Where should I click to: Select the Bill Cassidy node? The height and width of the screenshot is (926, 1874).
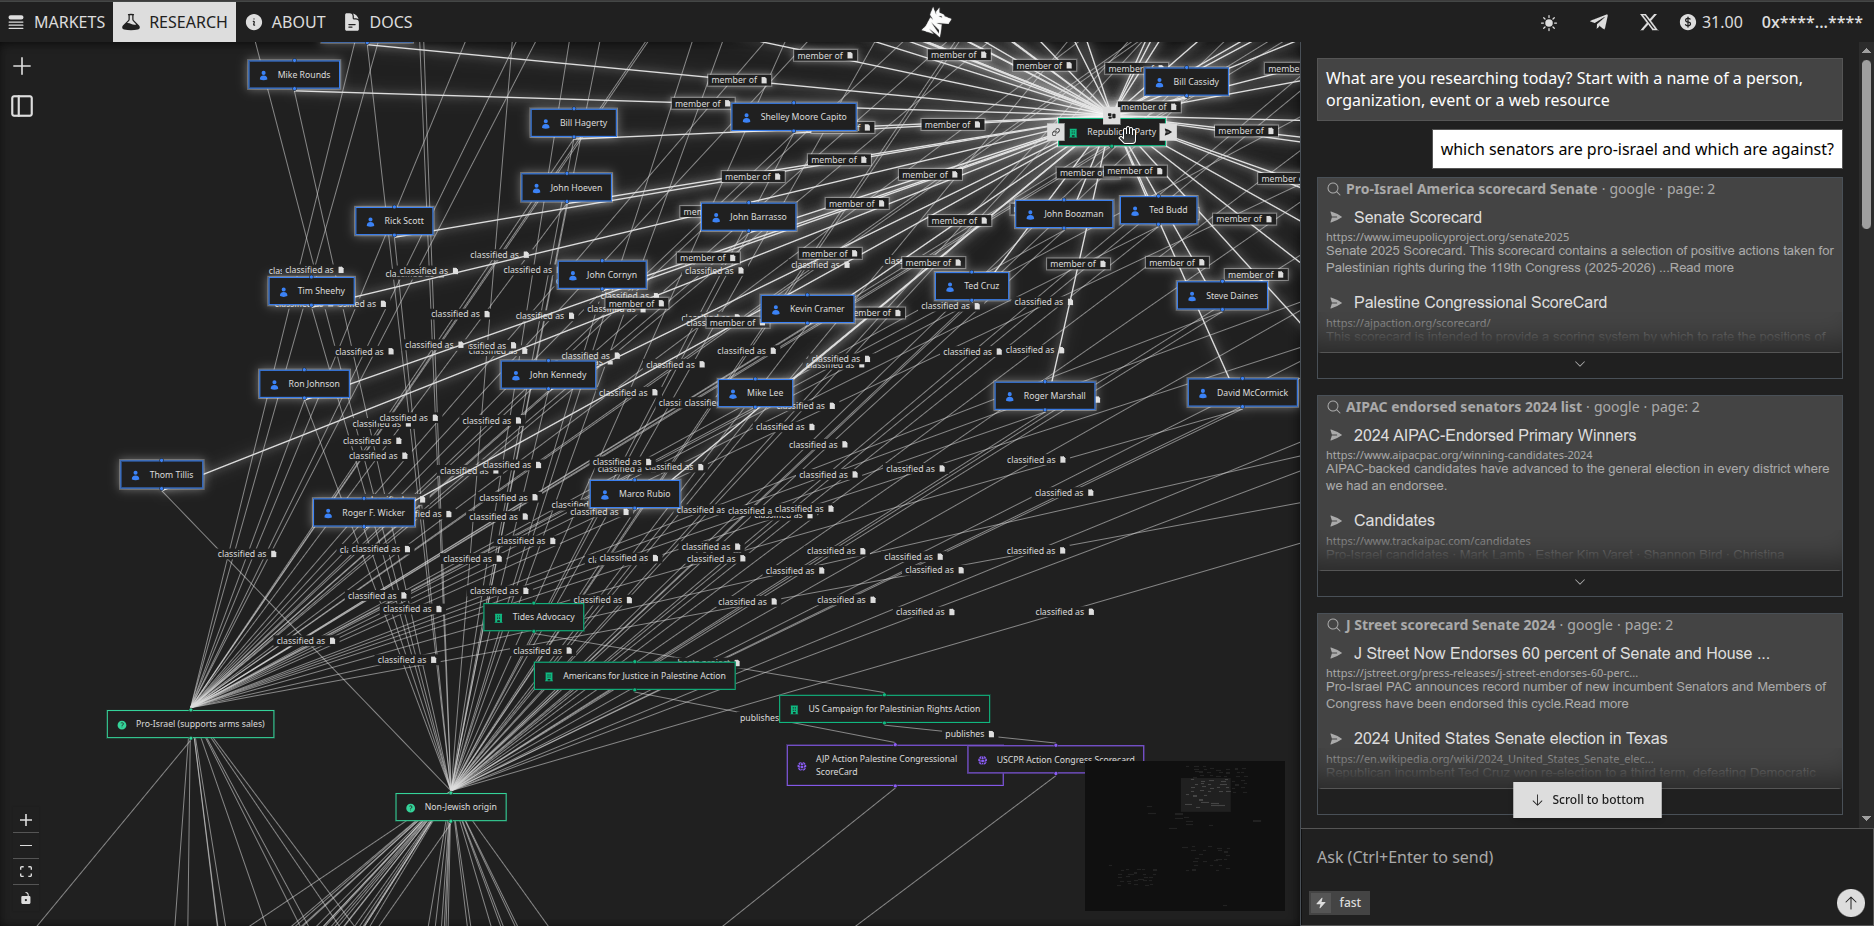1187,82
